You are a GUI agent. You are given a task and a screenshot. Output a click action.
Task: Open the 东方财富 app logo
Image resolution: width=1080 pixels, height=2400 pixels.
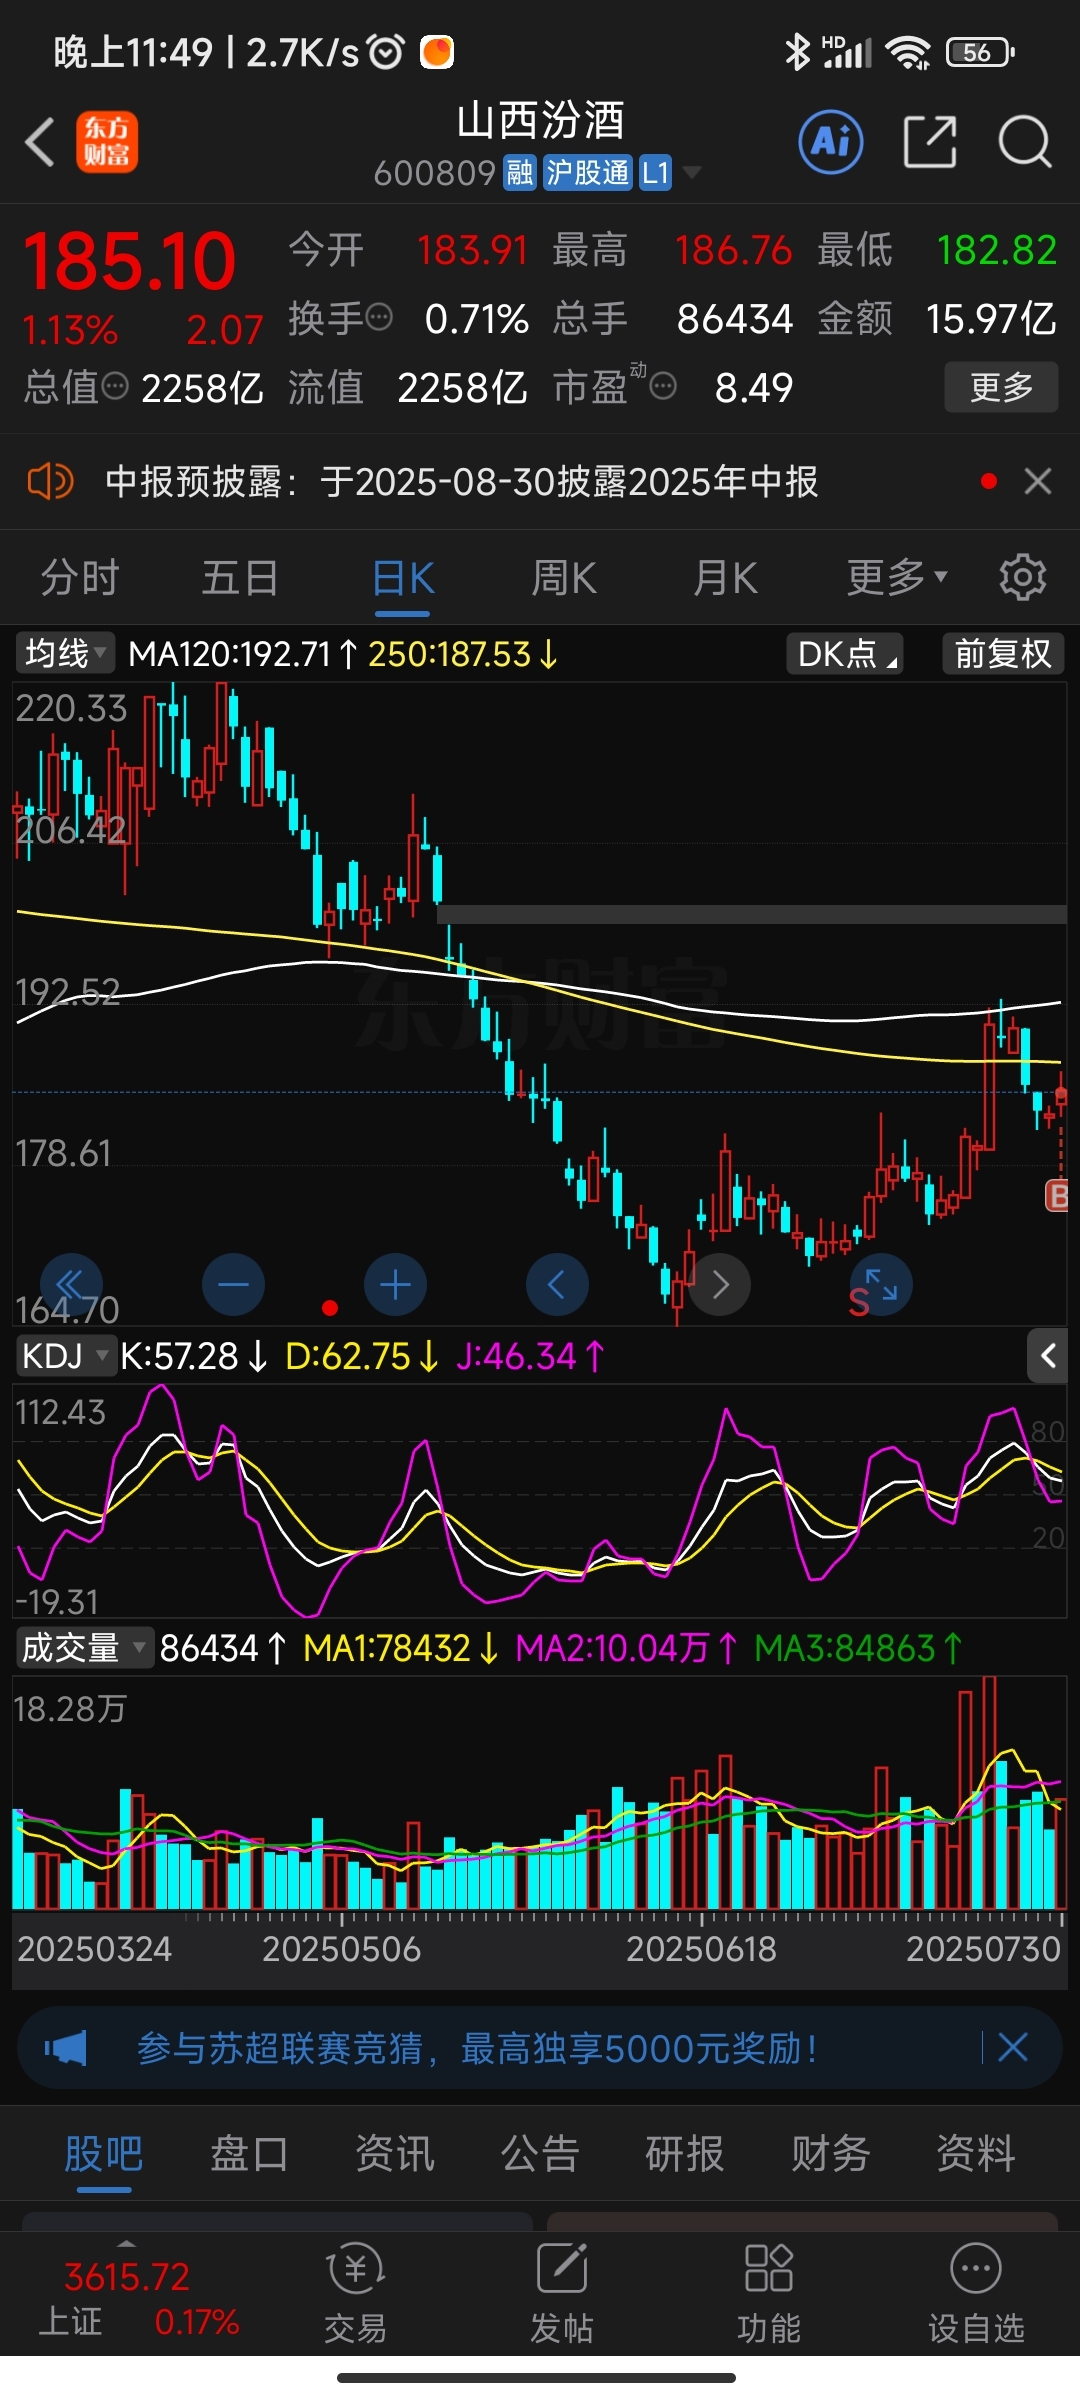point(107,142)
